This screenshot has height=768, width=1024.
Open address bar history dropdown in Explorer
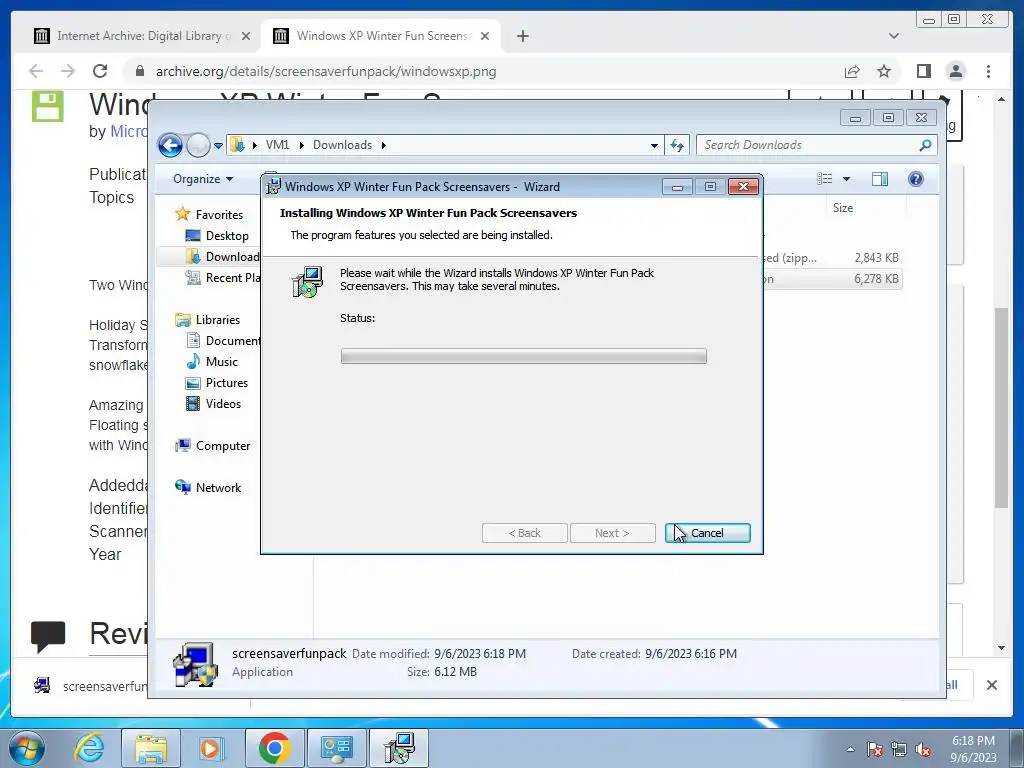tap(654, 145)
